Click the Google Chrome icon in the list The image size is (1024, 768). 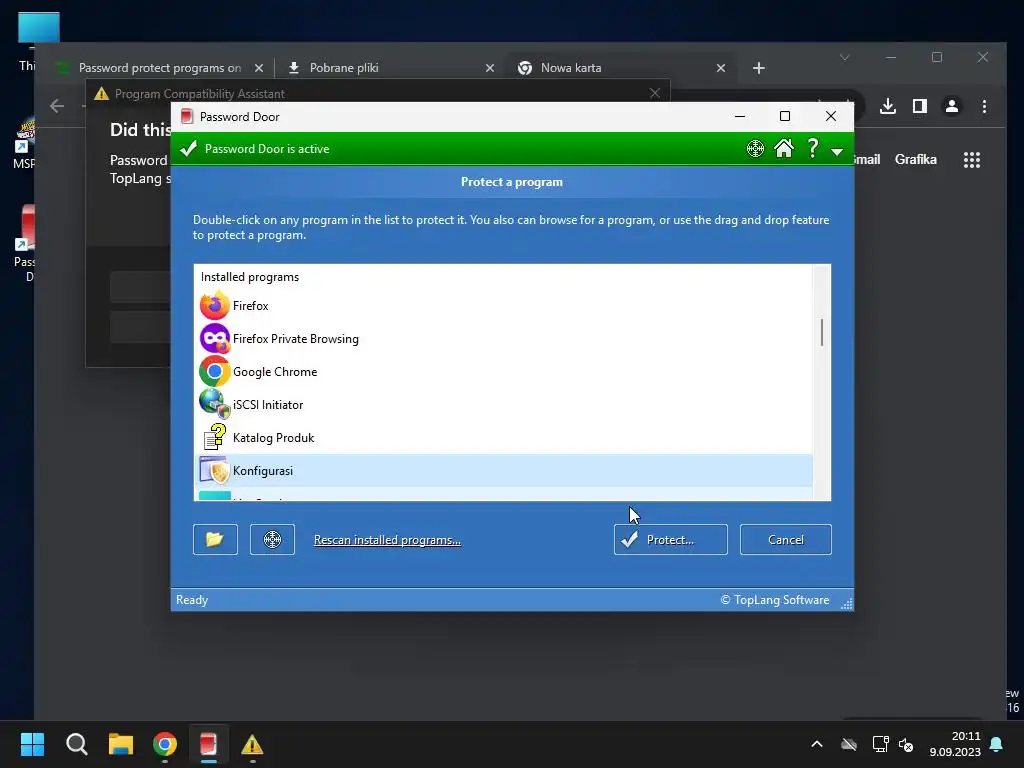point(214,372)
